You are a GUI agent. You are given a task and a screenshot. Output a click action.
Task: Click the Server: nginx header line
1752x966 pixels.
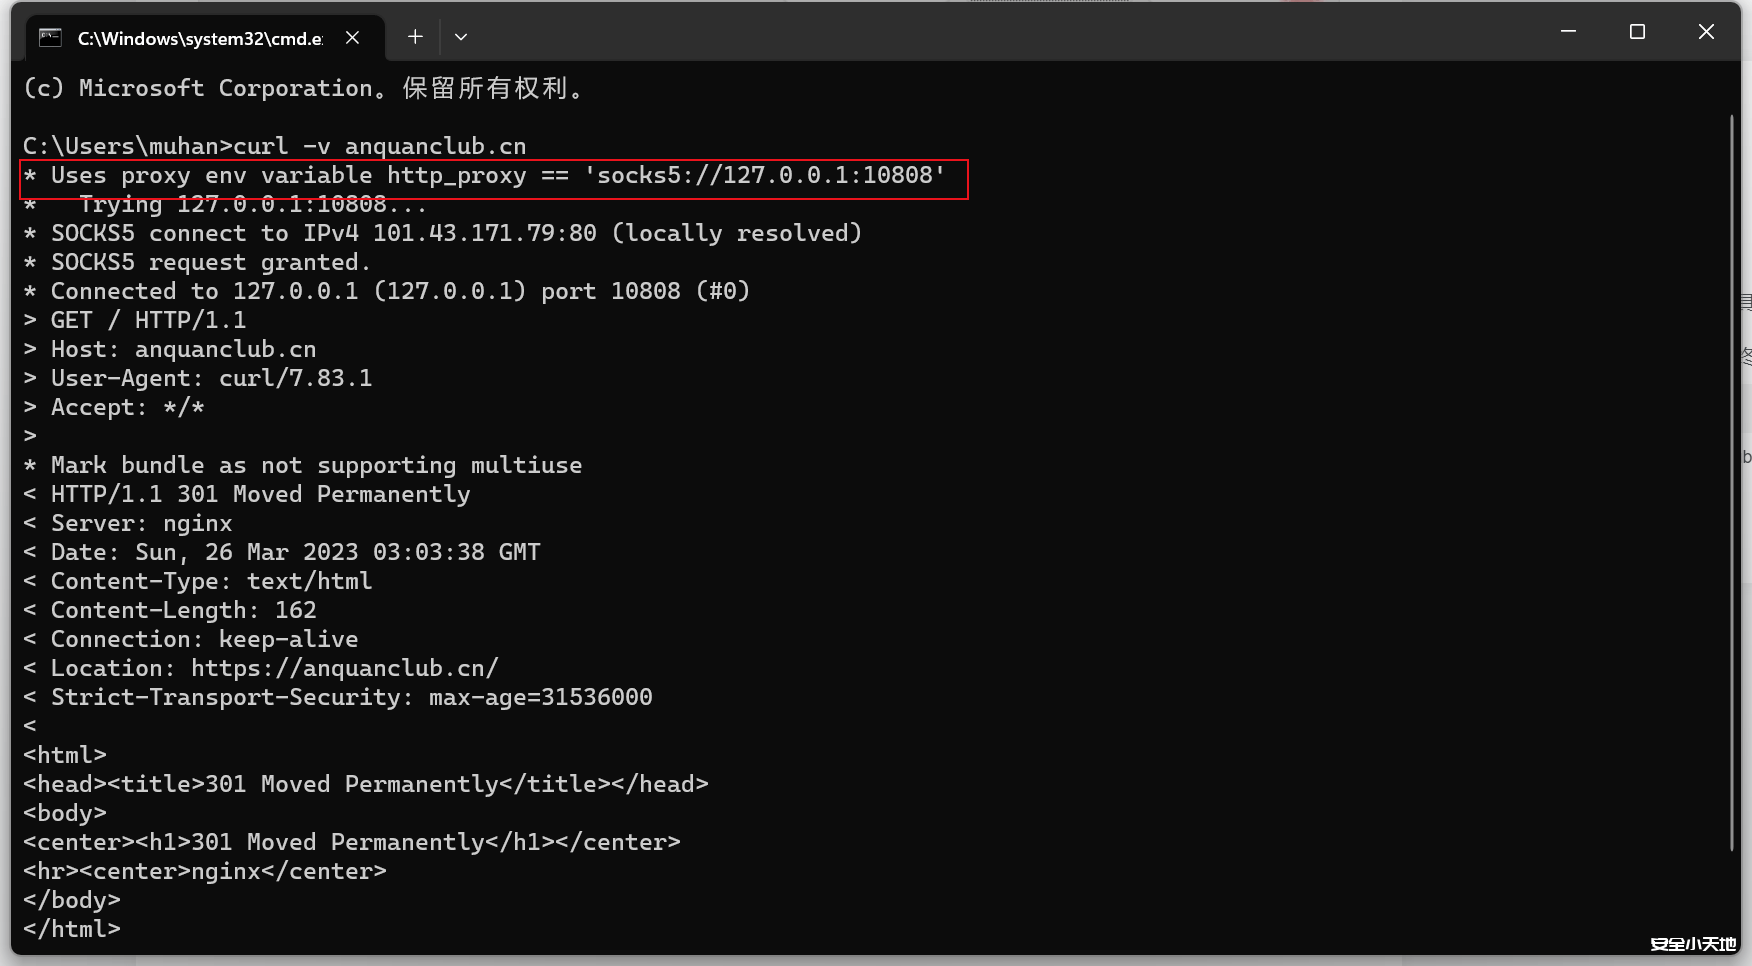click(141, 523)
